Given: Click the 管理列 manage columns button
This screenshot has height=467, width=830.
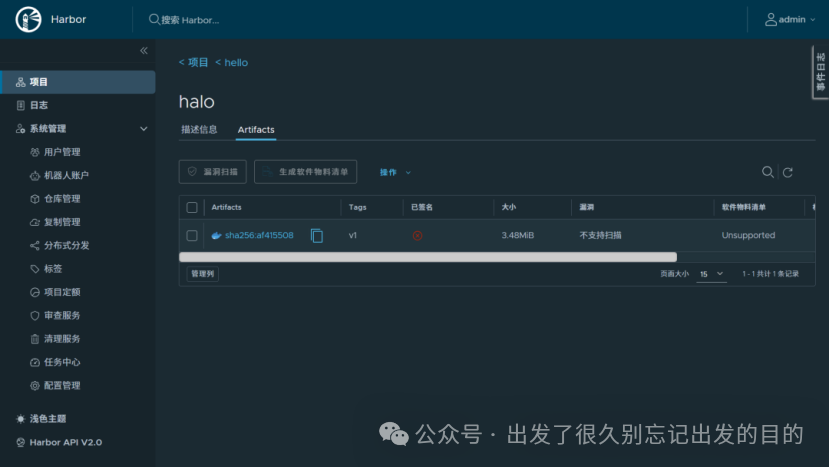Looking at the screenshot, I should 203,274.
